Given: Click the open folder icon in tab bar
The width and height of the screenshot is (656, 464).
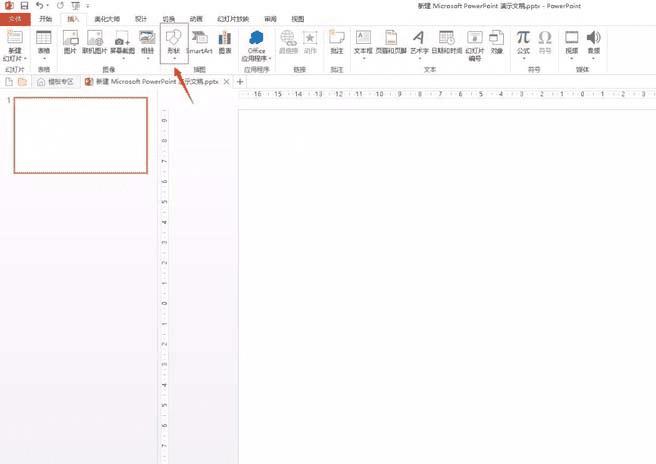Looking at the screenshot, I should click(x=22, y=82).
